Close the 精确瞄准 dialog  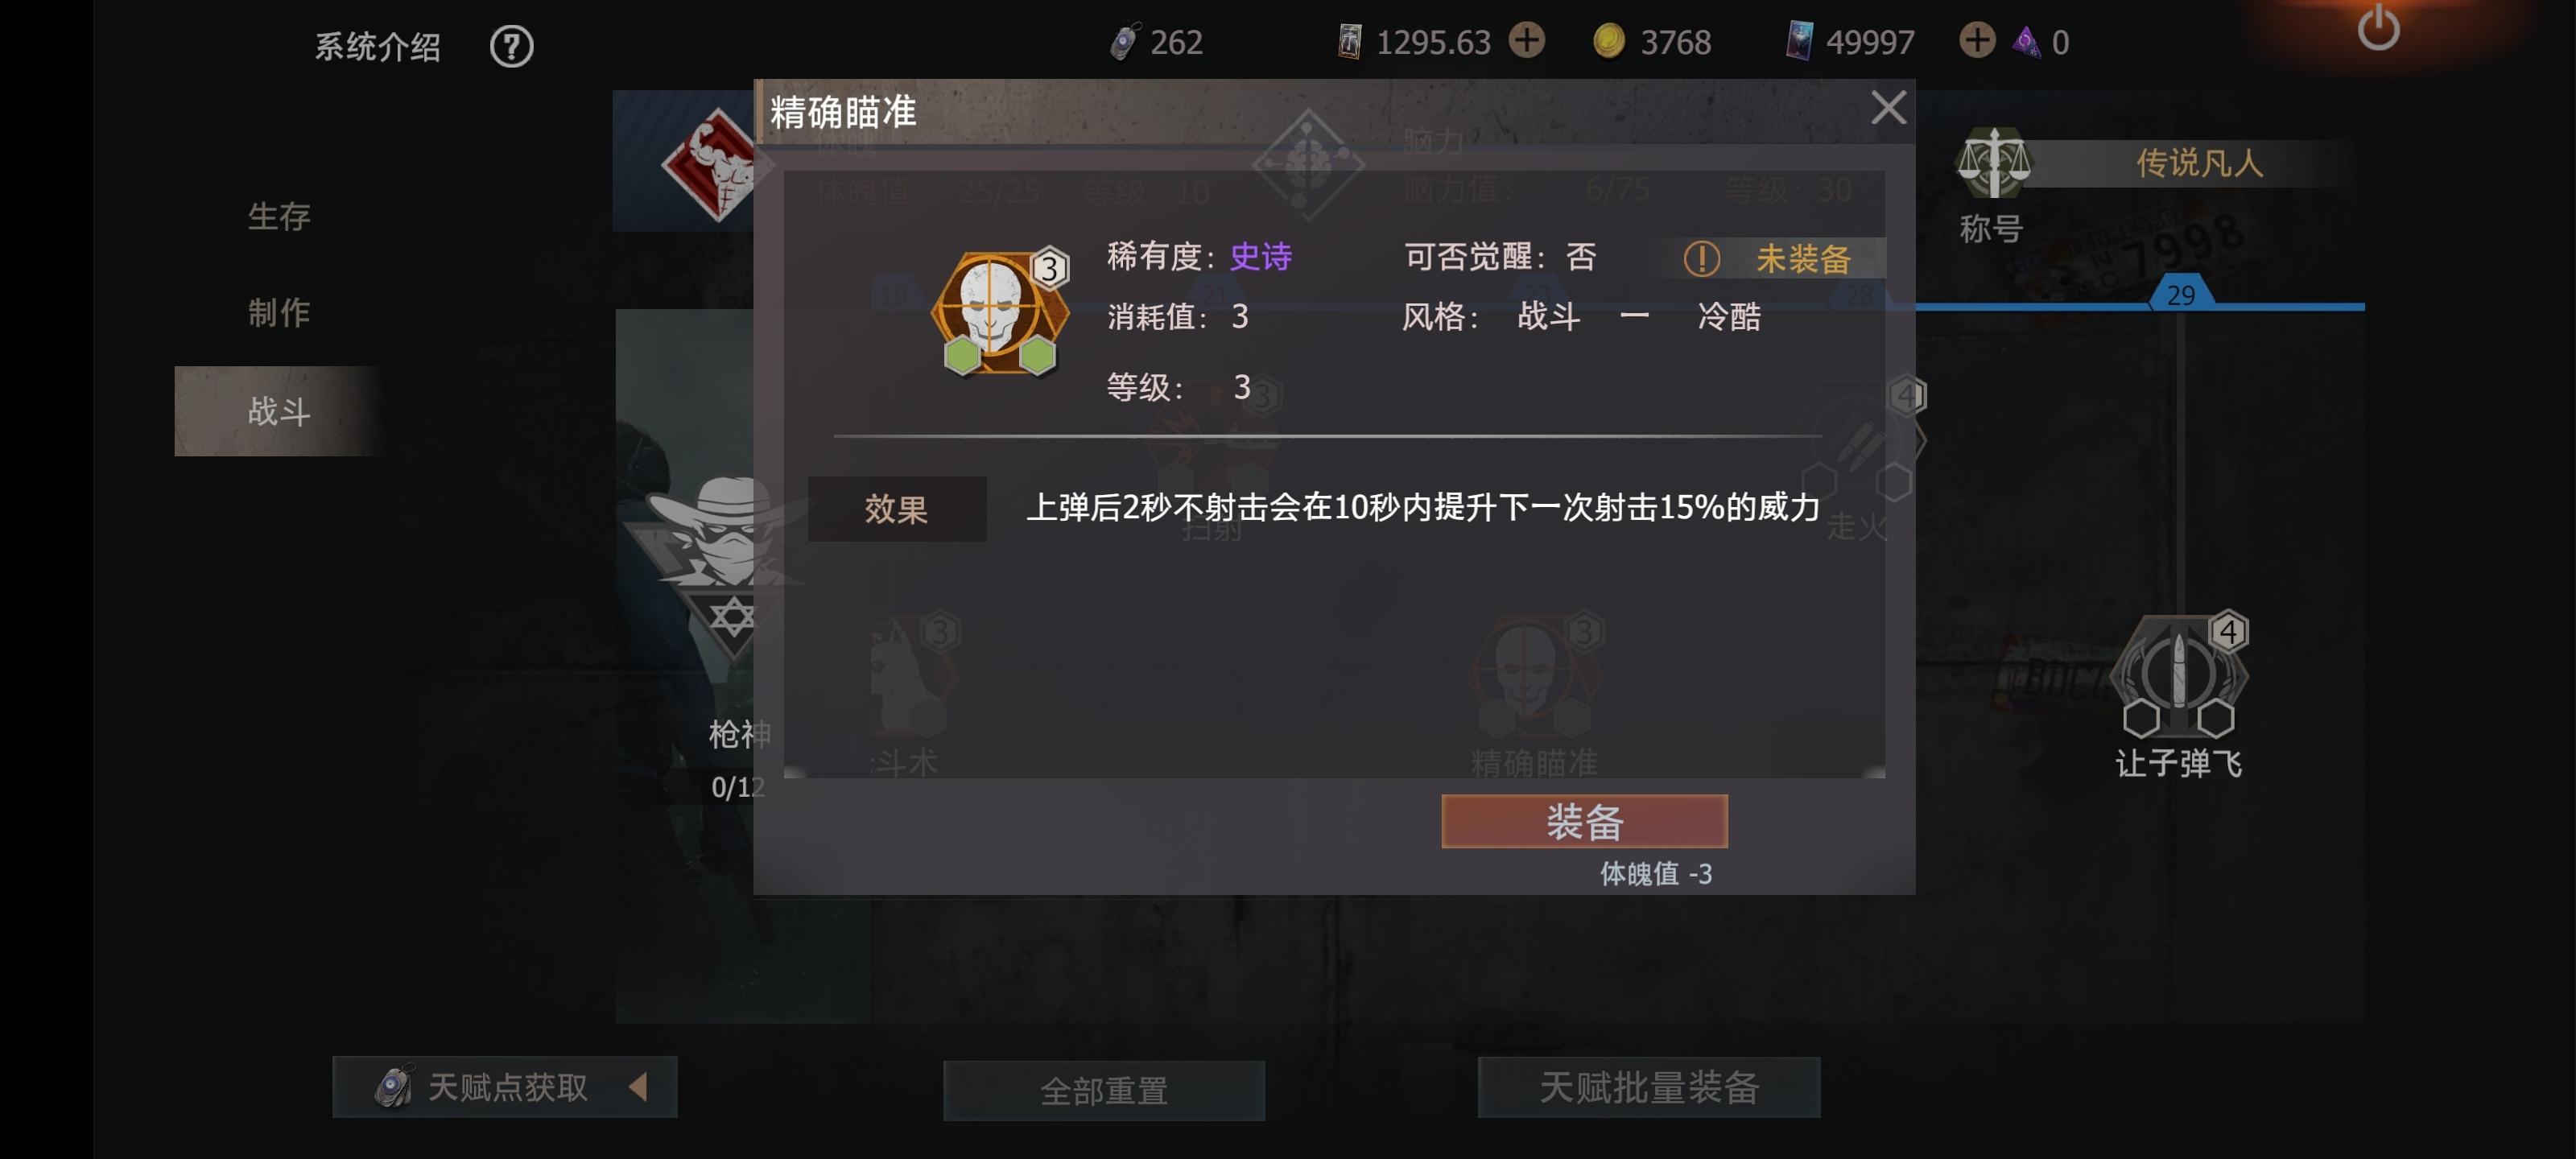pyautogui.click(x=1888, y=107)
